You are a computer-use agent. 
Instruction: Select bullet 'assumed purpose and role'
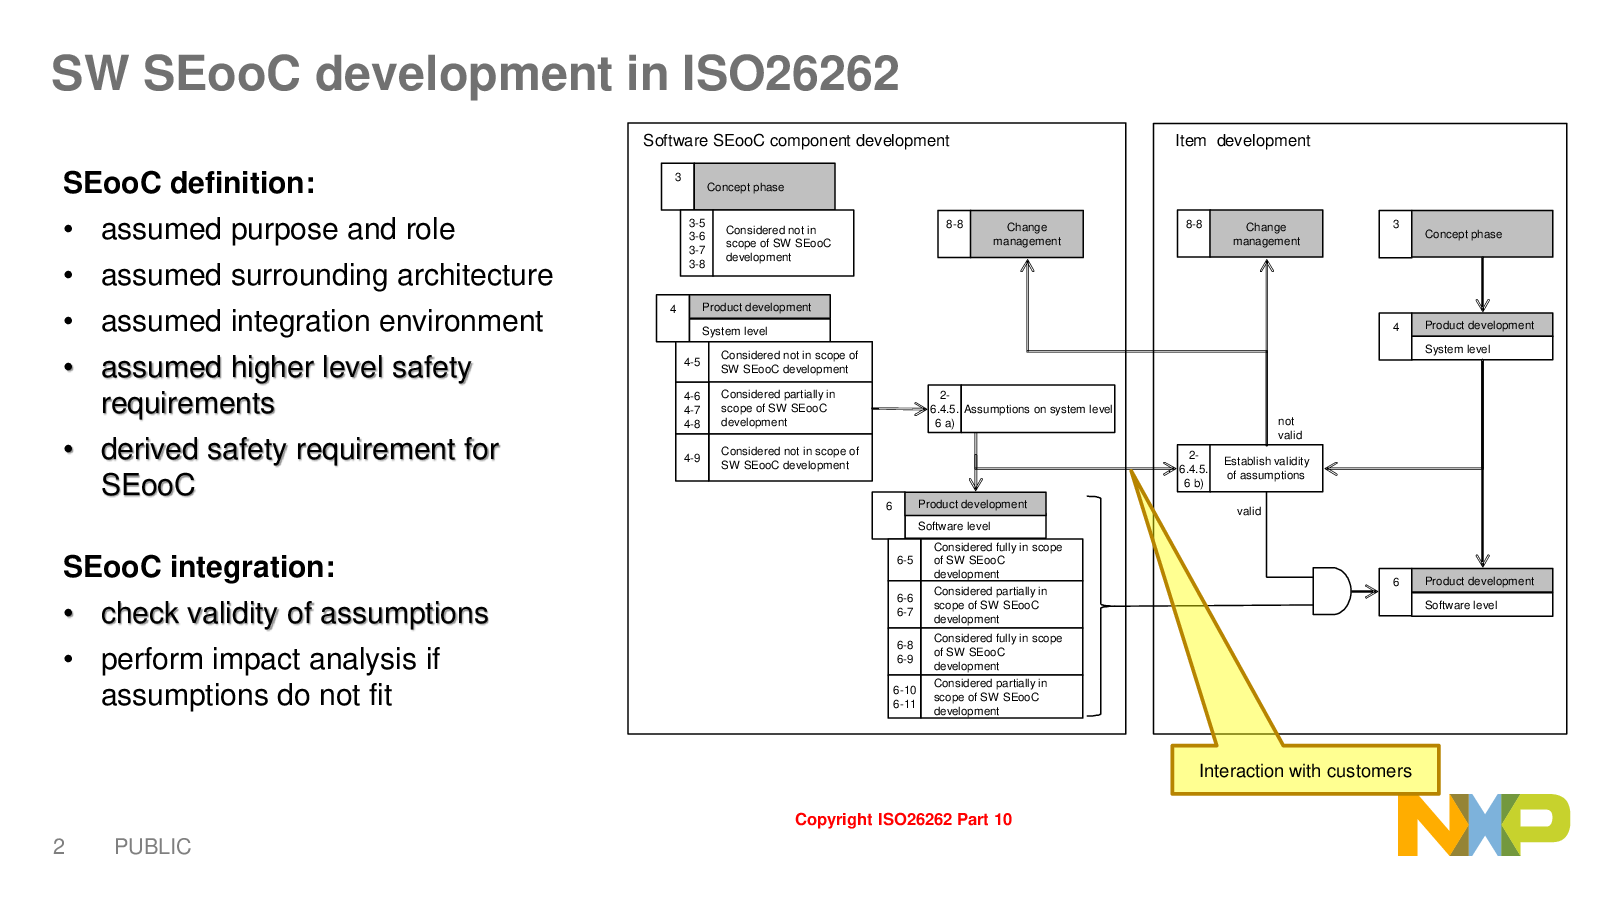[x=278, y=229]
